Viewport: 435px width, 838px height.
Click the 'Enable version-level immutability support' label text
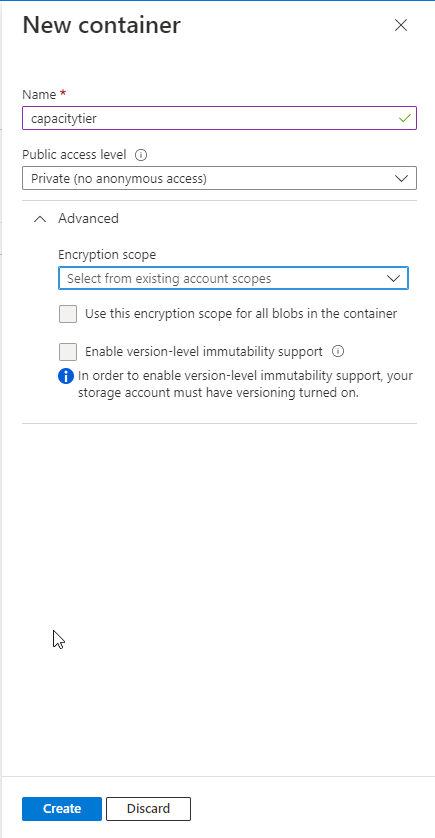(204, 352)
